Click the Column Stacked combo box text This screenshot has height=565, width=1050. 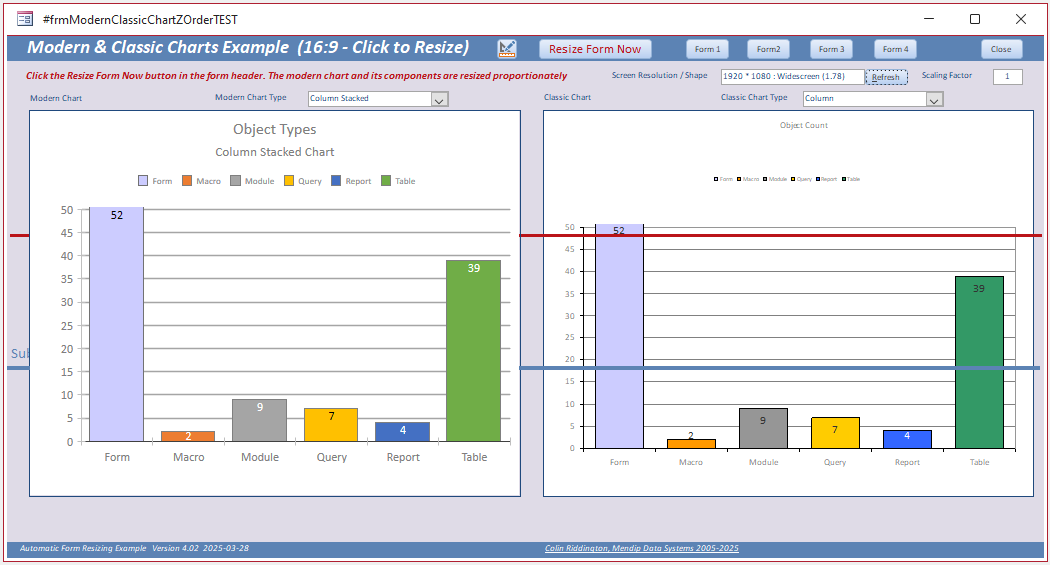coord(370,98)
